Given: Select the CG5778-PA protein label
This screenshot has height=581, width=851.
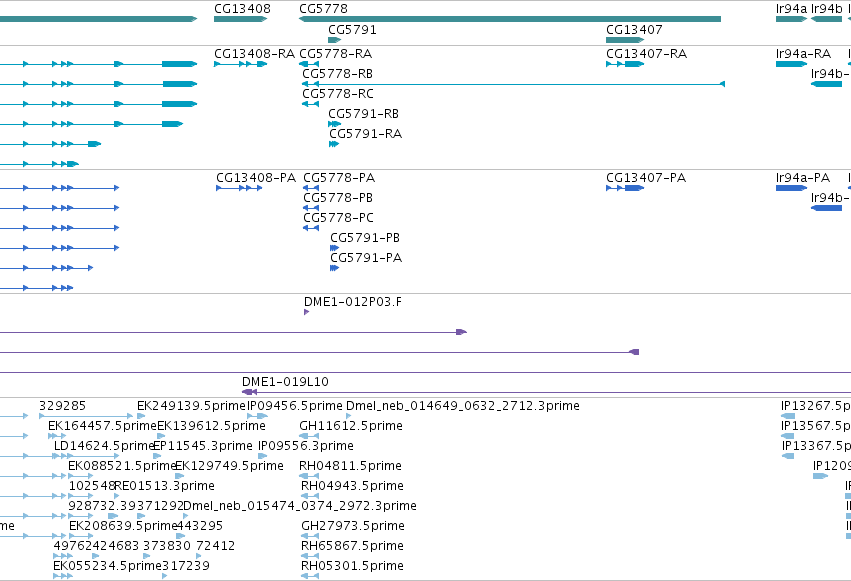Looking at the screenshot, I should pos(339,178).
